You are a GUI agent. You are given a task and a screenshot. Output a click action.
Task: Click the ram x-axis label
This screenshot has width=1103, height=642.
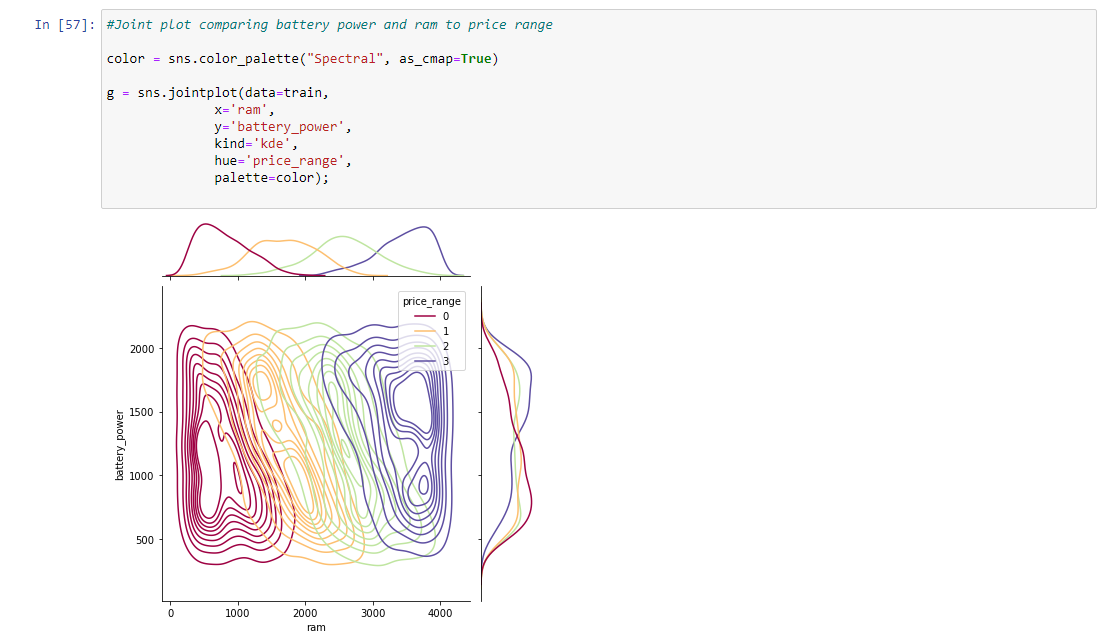click(x=316, y=627)
